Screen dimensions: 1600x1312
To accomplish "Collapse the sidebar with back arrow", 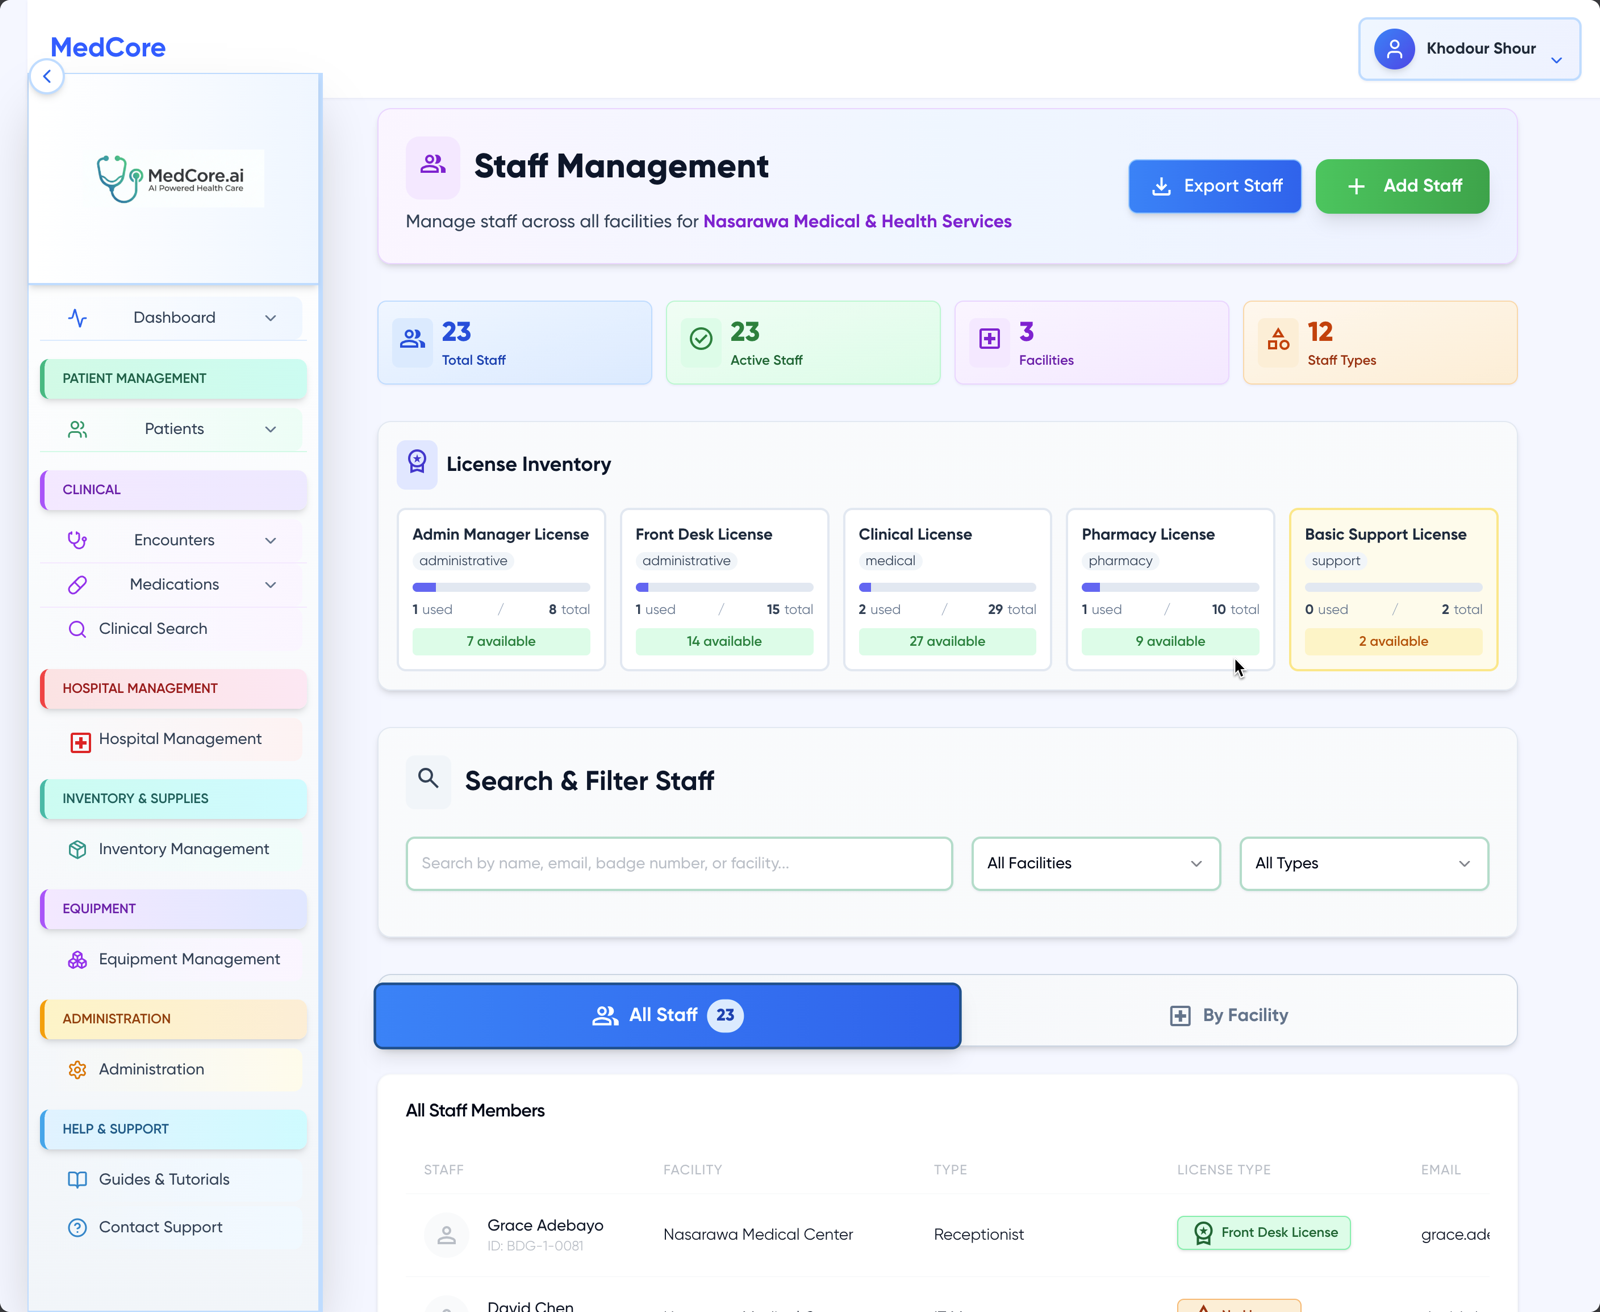I will (x=47, y=76).
